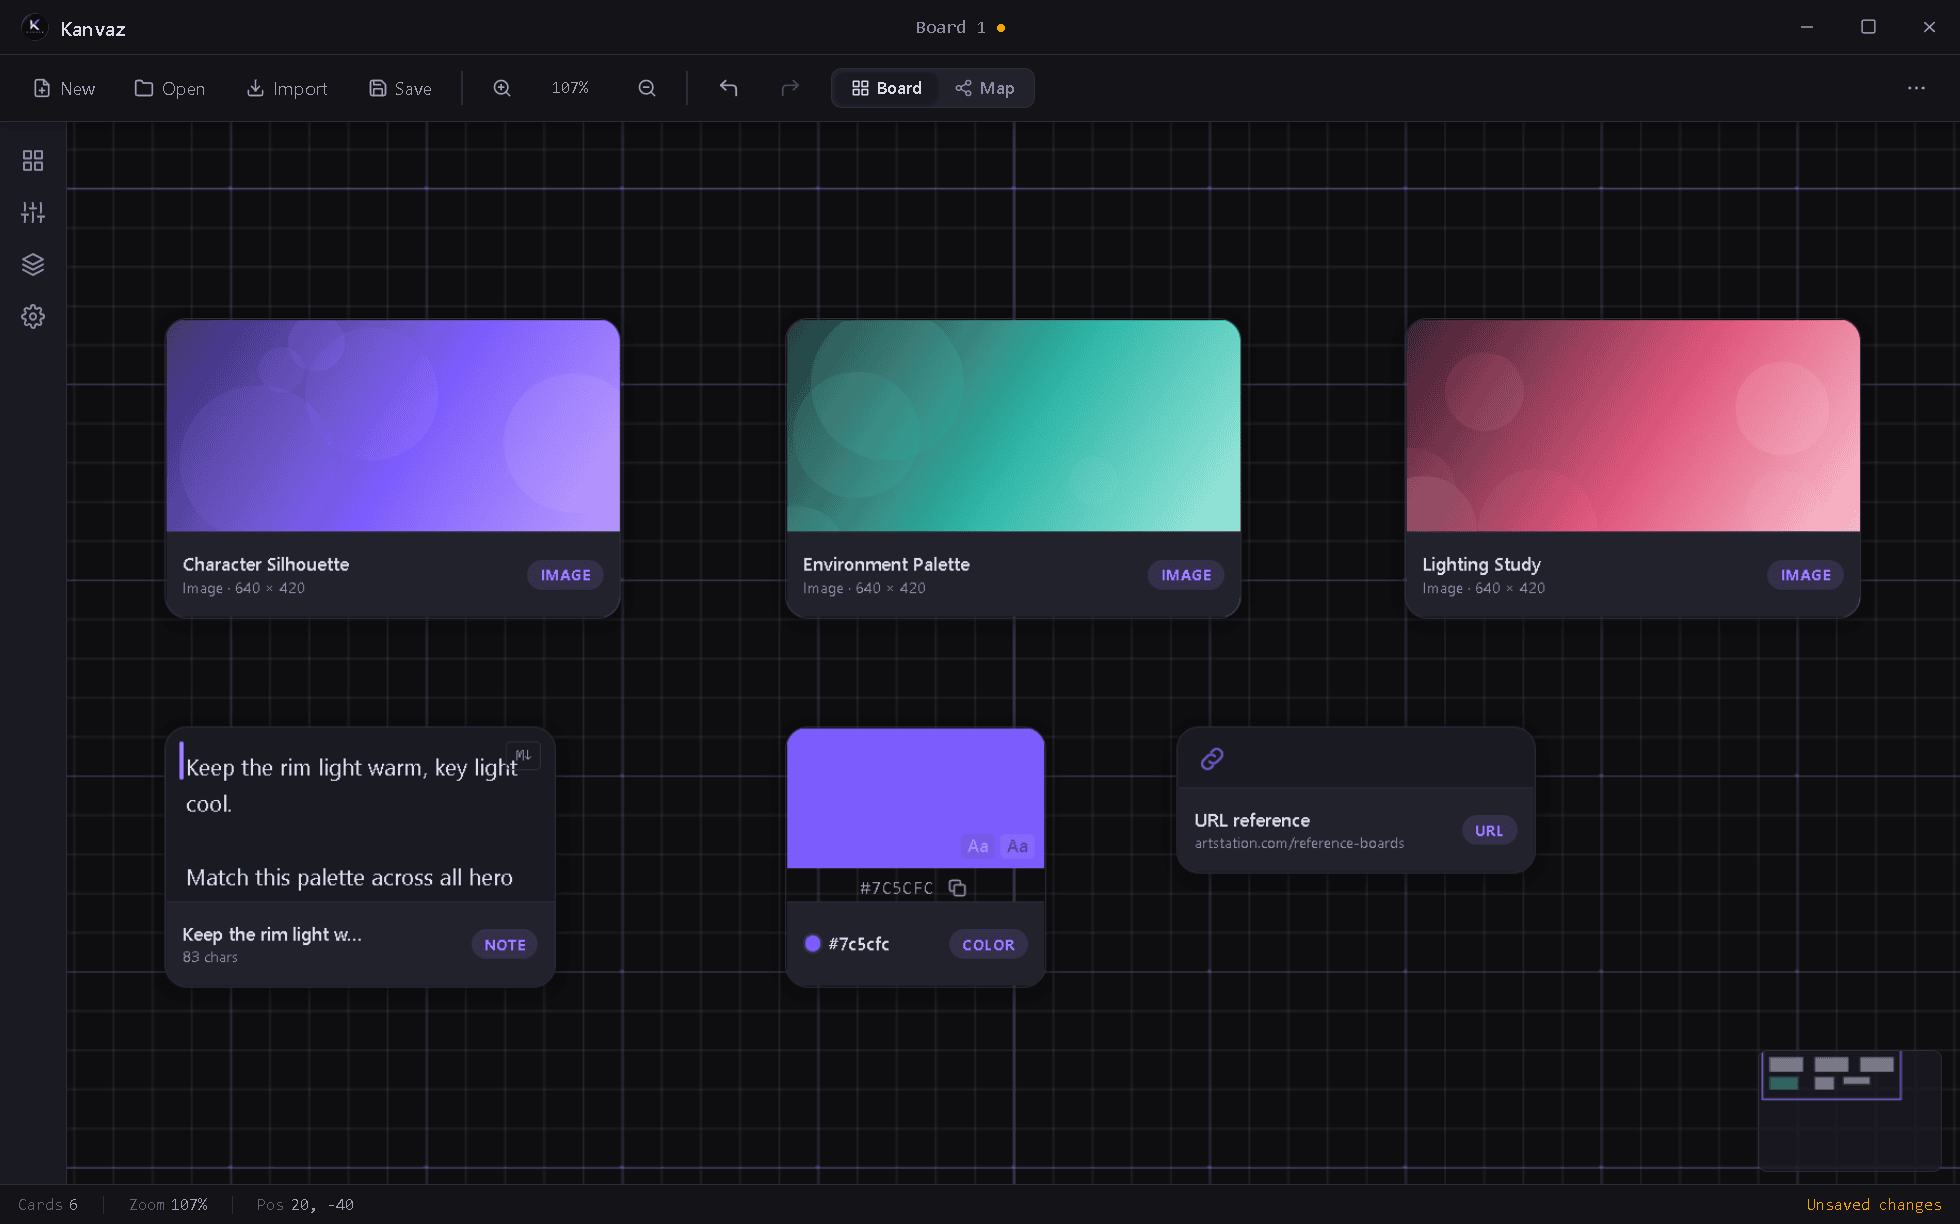Image resolution: width=1960 pixels, height=1224 pixels.
Task: Click the NOTE badge on the note card
Action: coord(504,945)
